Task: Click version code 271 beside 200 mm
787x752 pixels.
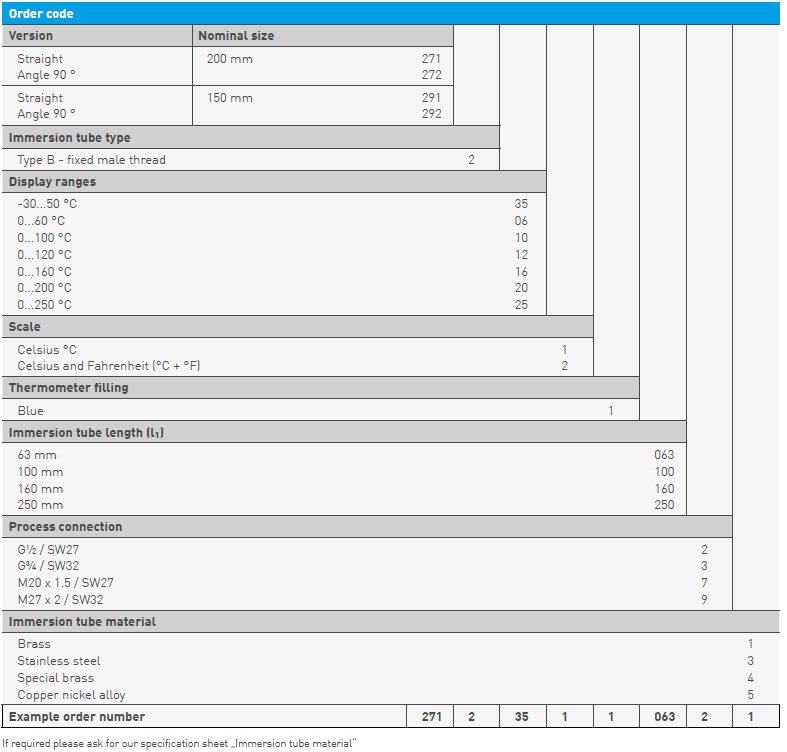Action: click(431, 59)
